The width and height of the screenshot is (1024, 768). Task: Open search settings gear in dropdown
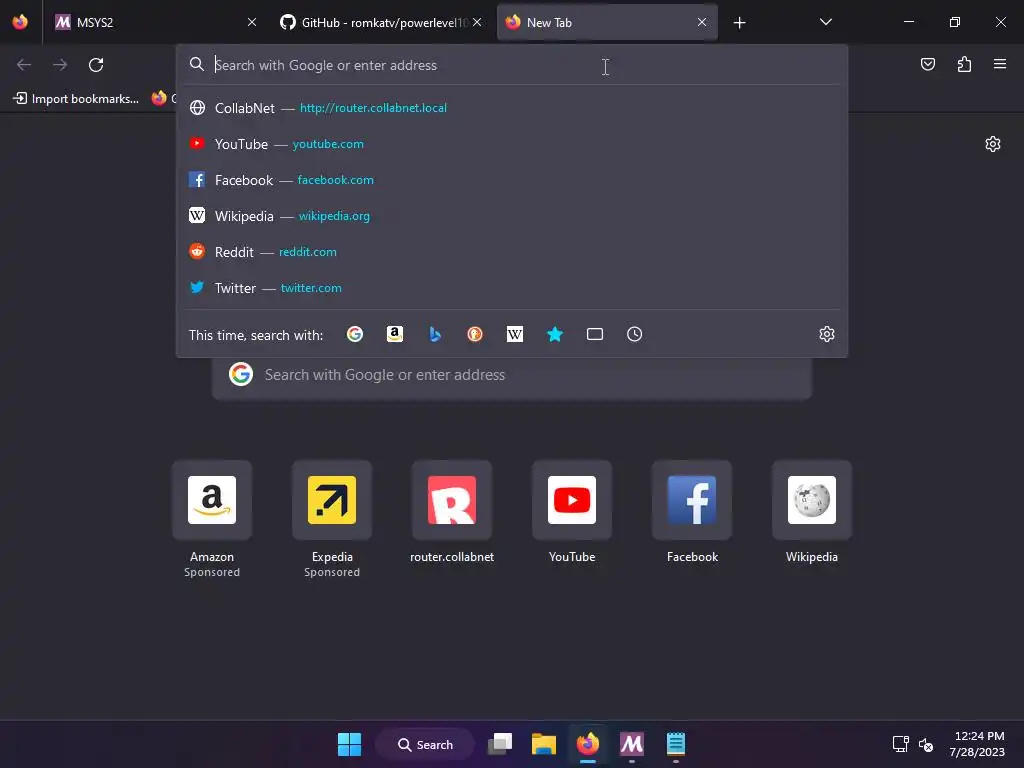click(827, 334)
